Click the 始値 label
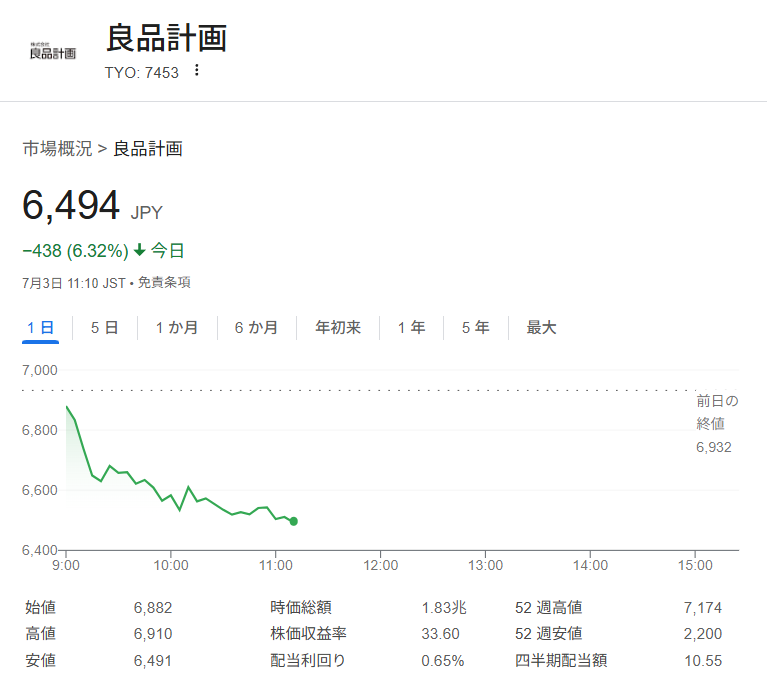This screenshot has height=682, width=767. (41, 608)
